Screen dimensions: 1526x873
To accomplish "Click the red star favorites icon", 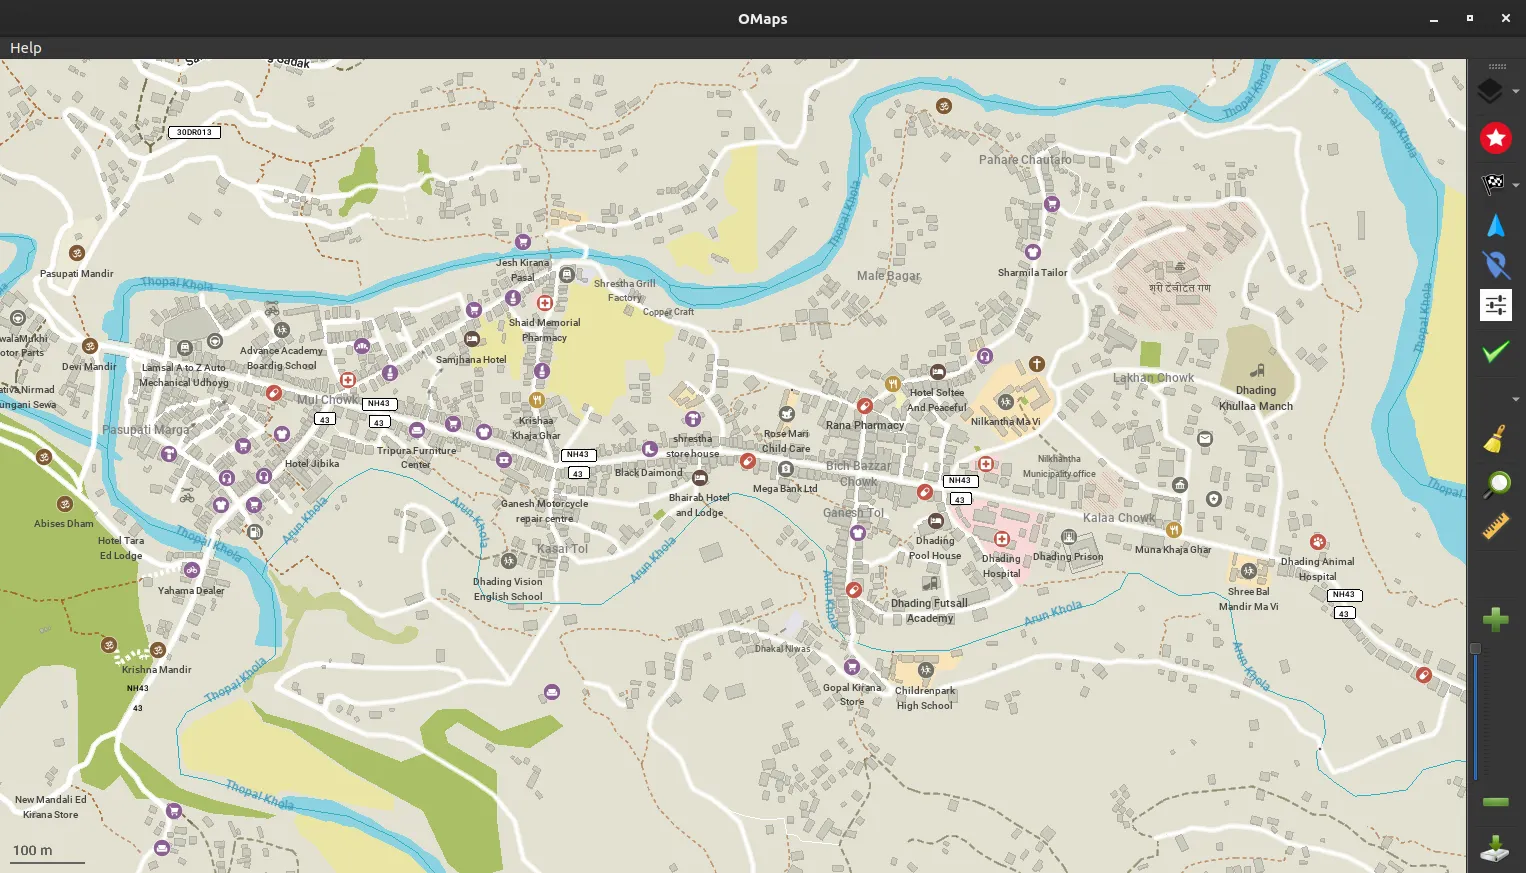I will (1495, 138).
